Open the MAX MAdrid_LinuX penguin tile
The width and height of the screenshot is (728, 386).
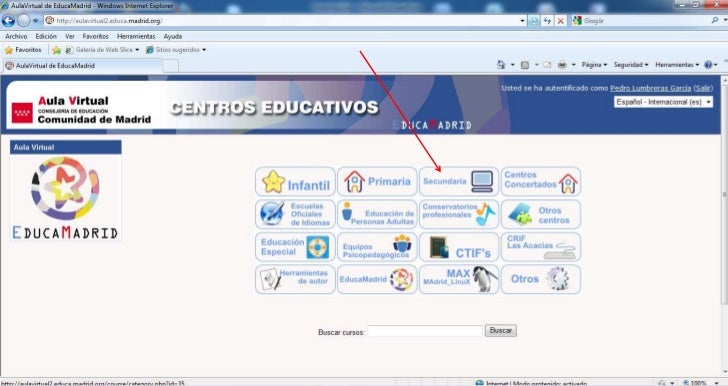click(459, 279)
